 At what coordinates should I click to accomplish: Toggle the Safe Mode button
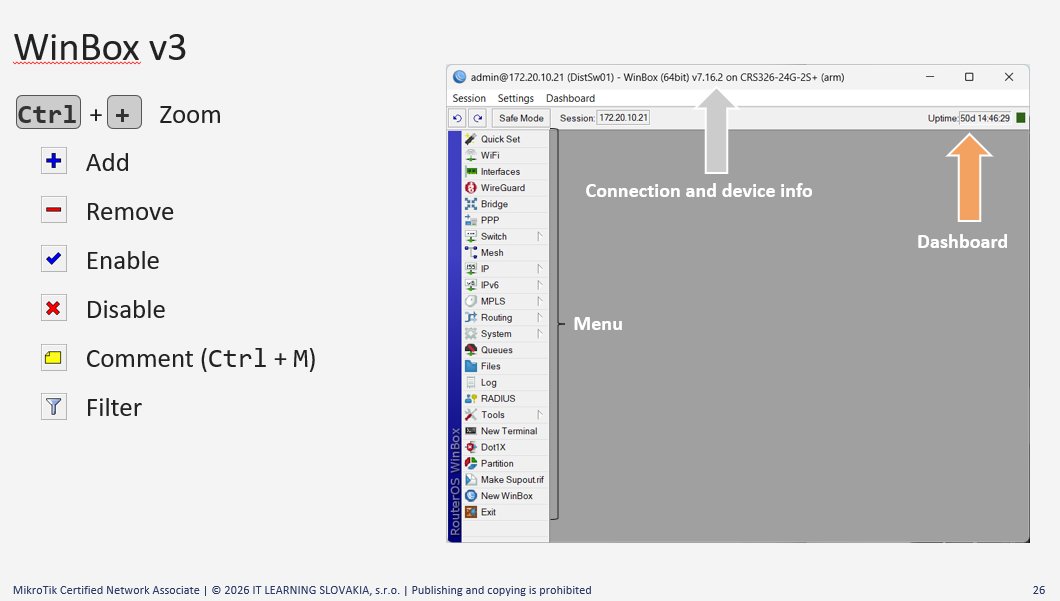click(x=521, y=118)
